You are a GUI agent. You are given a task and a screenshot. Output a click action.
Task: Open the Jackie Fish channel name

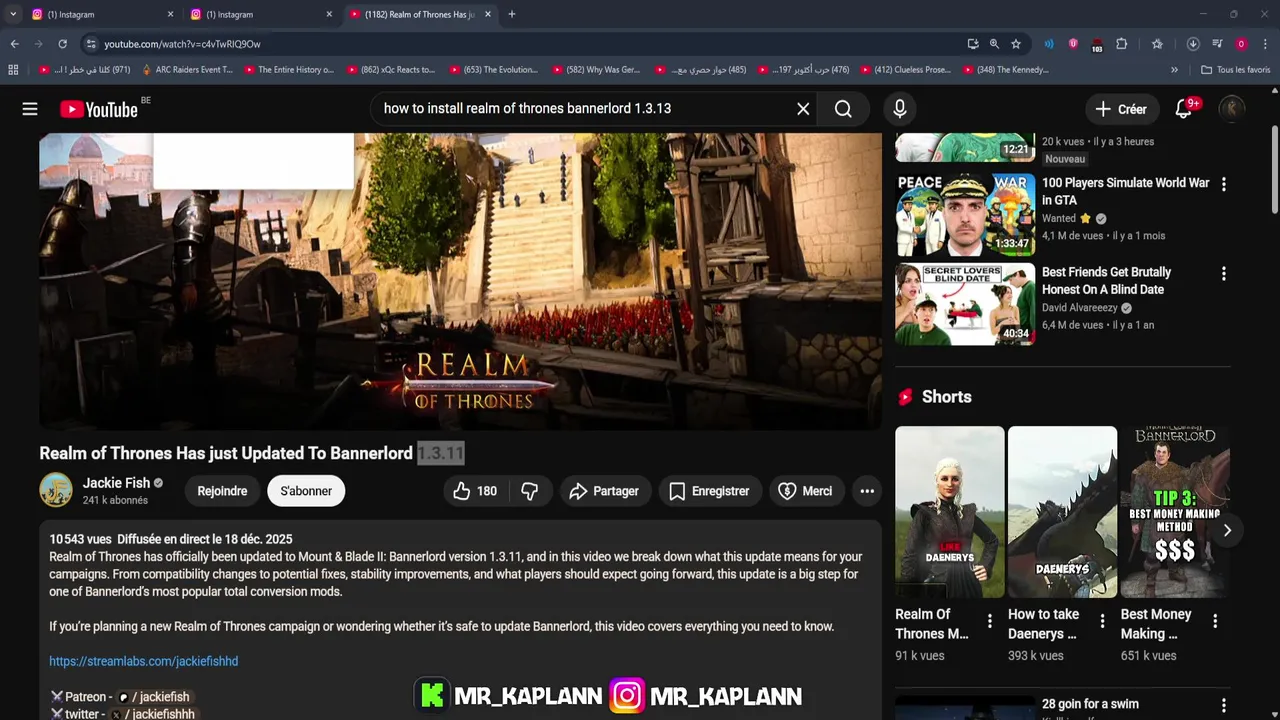(x=116, y=483)
